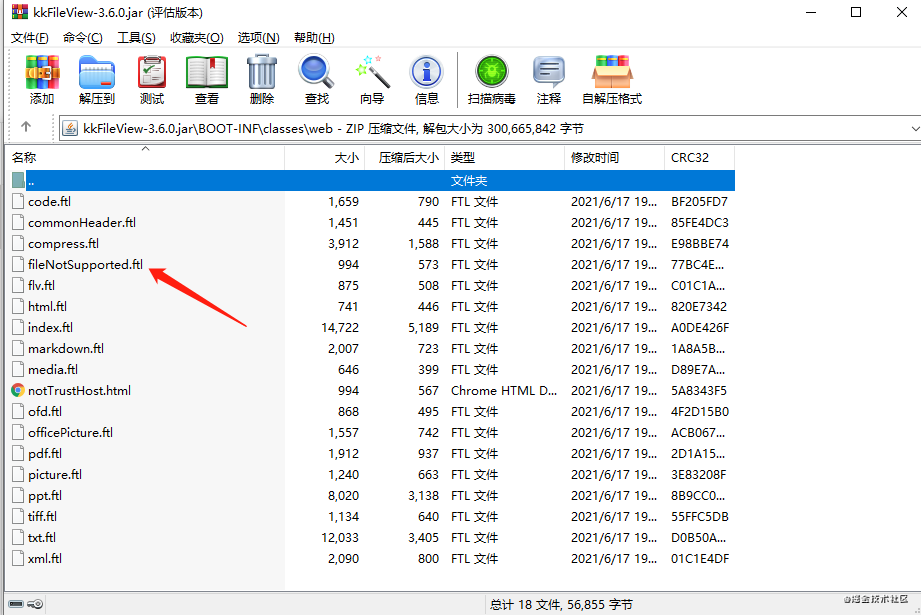Open the Options (选项) menu

[258, 38]
